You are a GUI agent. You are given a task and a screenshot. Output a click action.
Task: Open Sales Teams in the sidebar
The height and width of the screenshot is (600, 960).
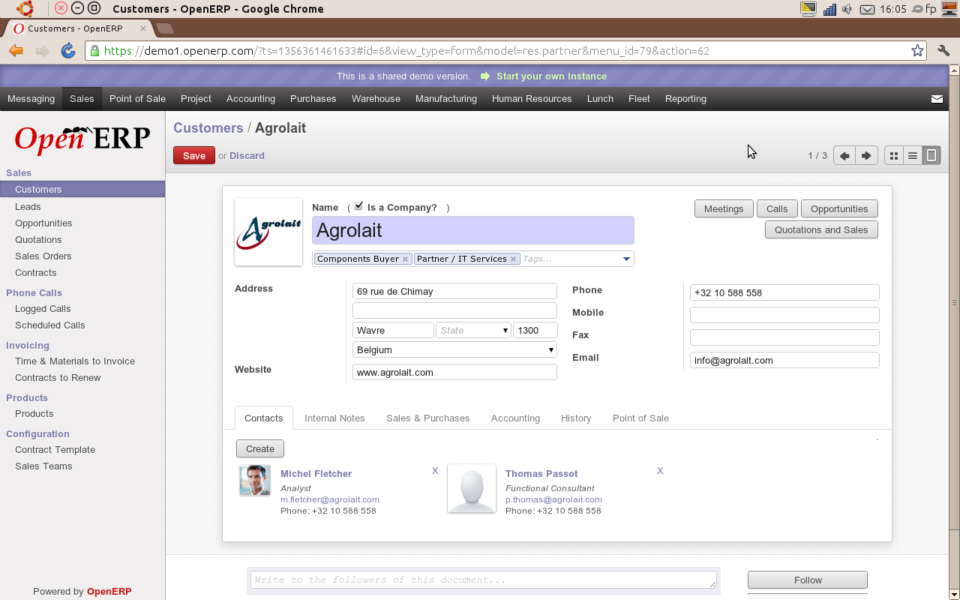(x=43, y=466)
